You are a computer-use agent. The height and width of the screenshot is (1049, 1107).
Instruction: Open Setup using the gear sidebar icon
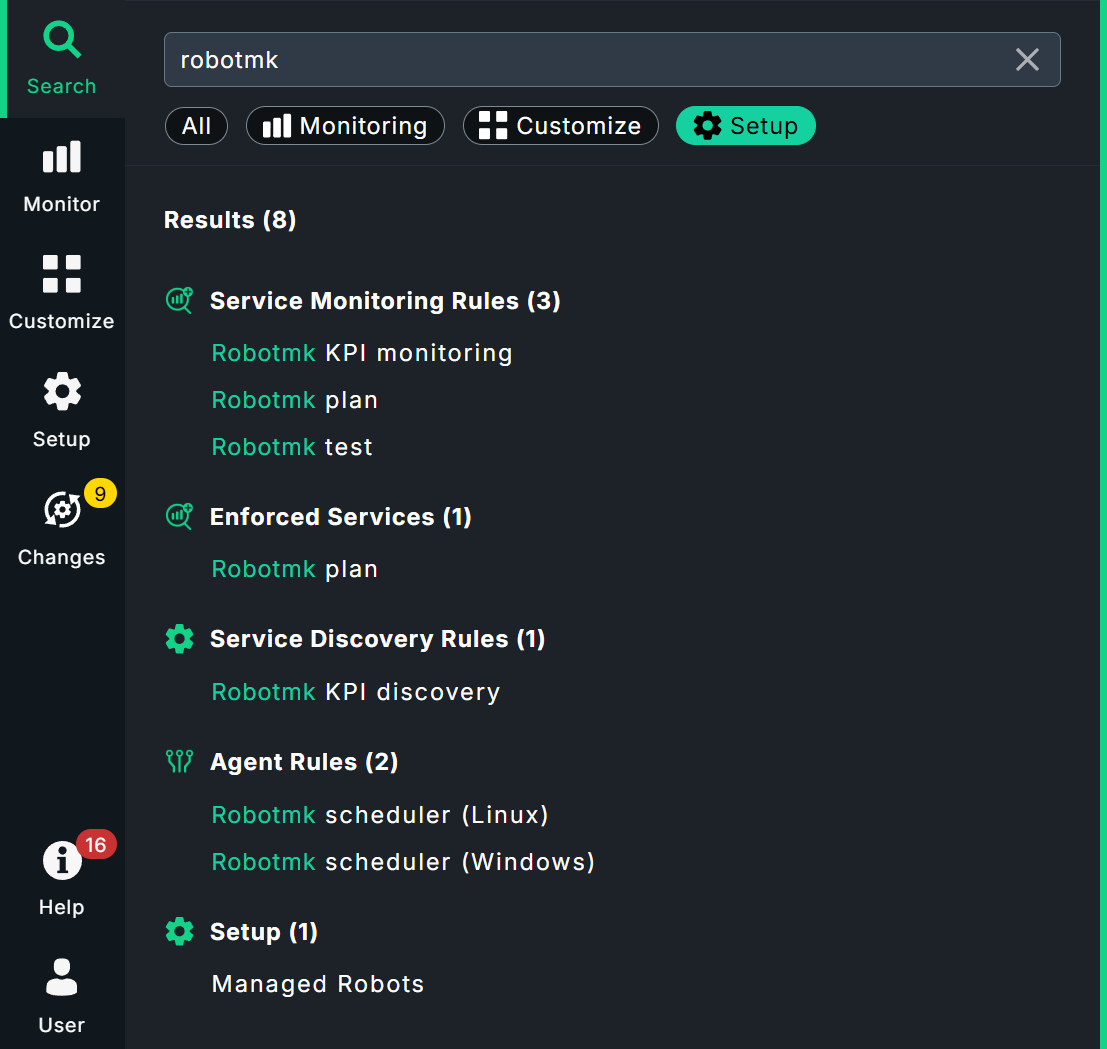[61, 391]
